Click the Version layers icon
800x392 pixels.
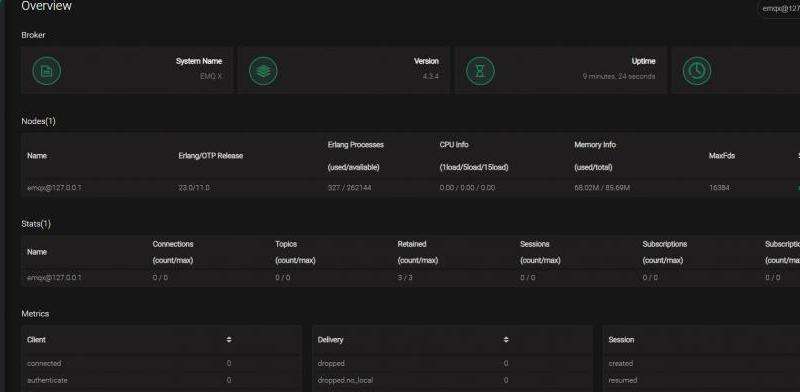coord(263,71)
